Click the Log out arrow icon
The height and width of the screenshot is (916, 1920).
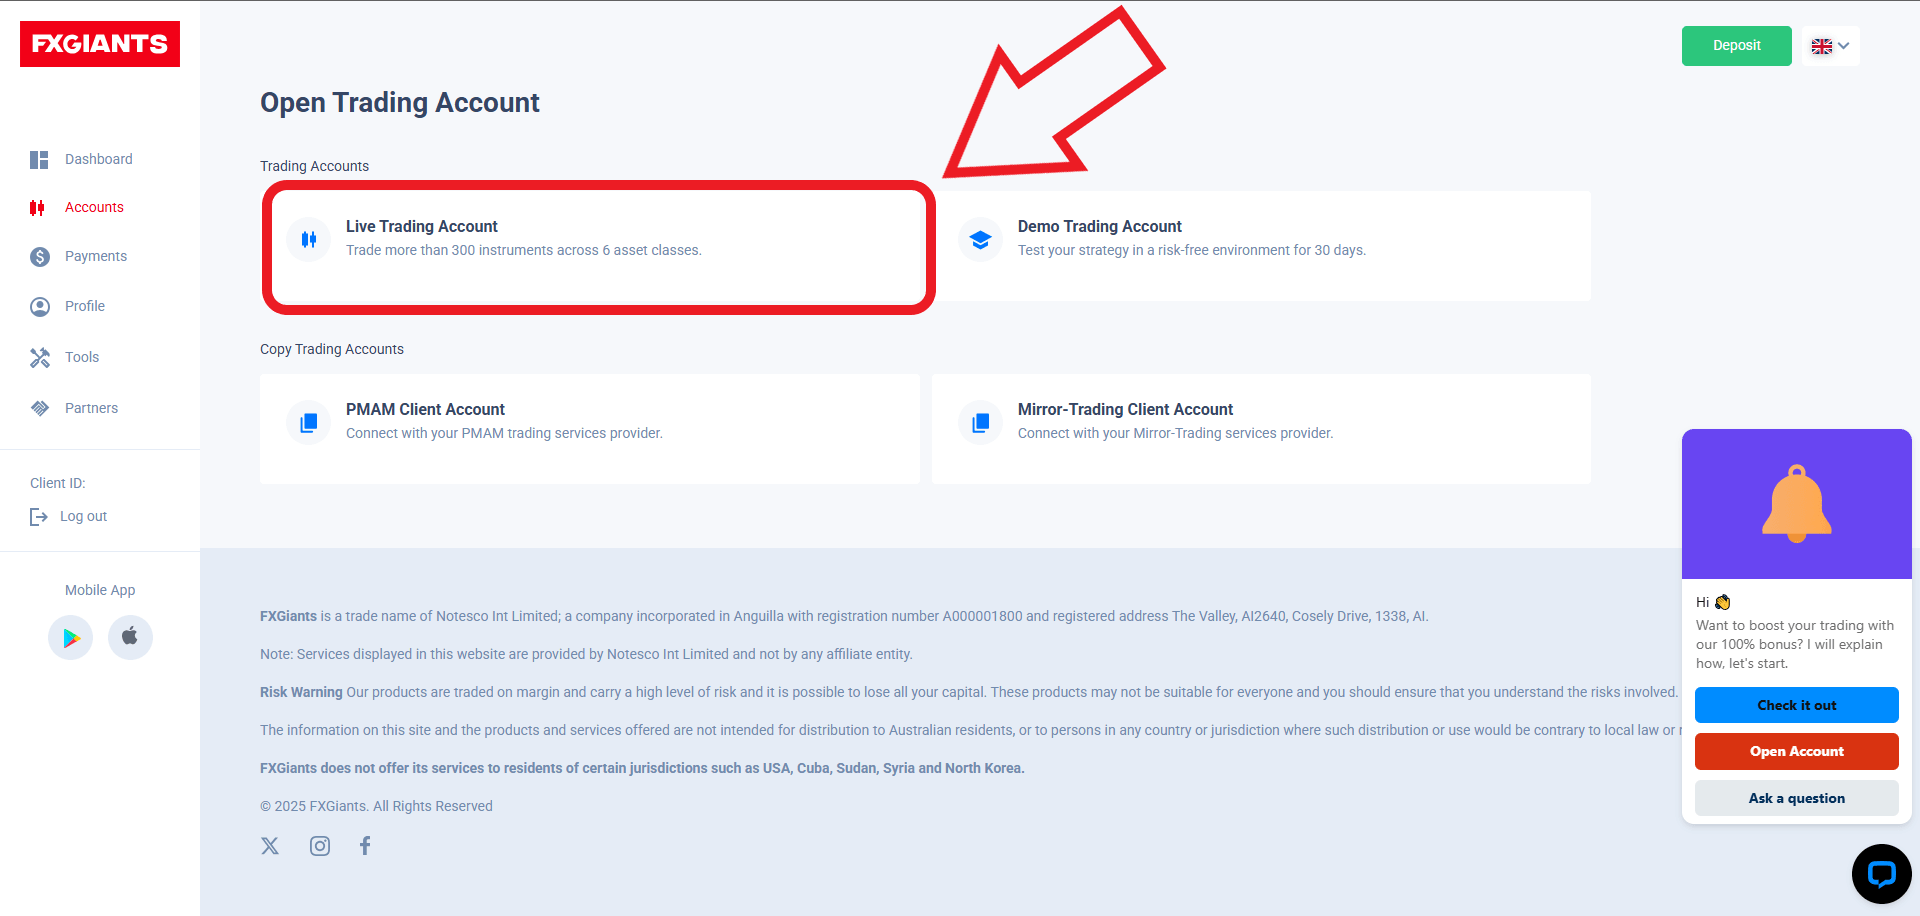(x=39, y=517)
